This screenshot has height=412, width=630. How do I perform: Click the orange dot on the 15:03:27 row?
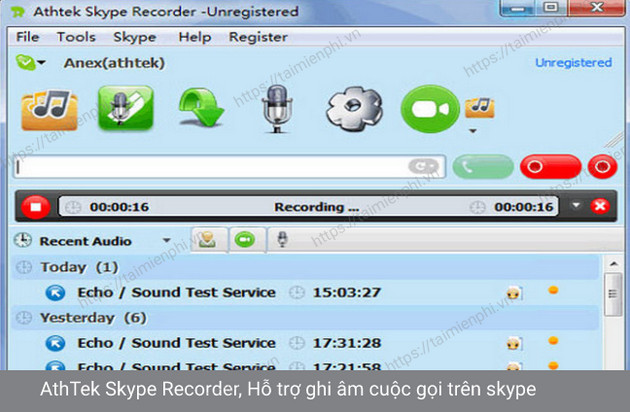553,290
